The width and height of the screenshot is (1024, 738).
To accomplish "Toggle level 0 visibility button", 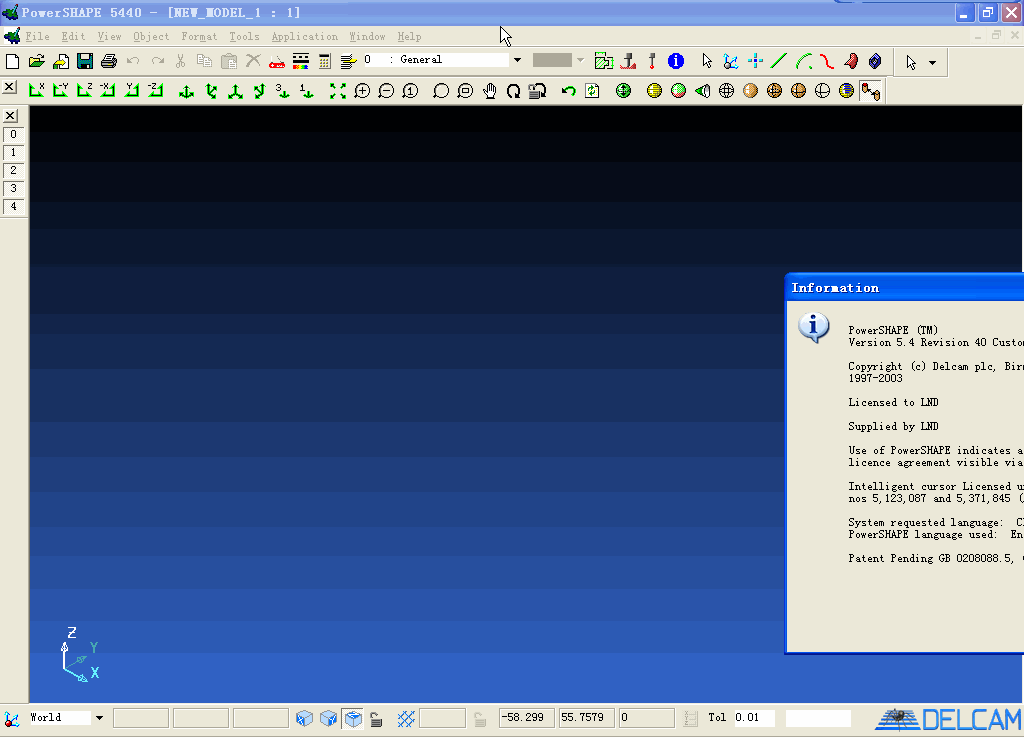I will (x=13, y=135).
